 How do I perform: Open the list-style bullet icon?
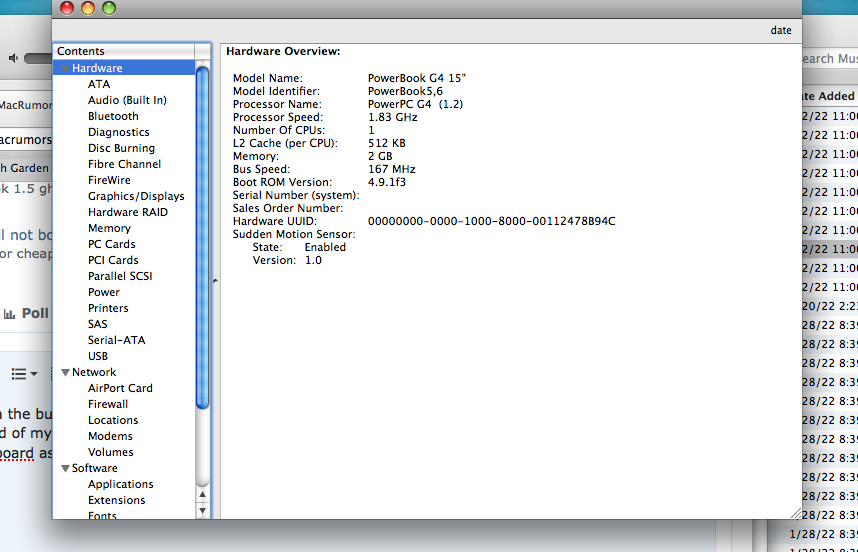click(x=19, y=373)
